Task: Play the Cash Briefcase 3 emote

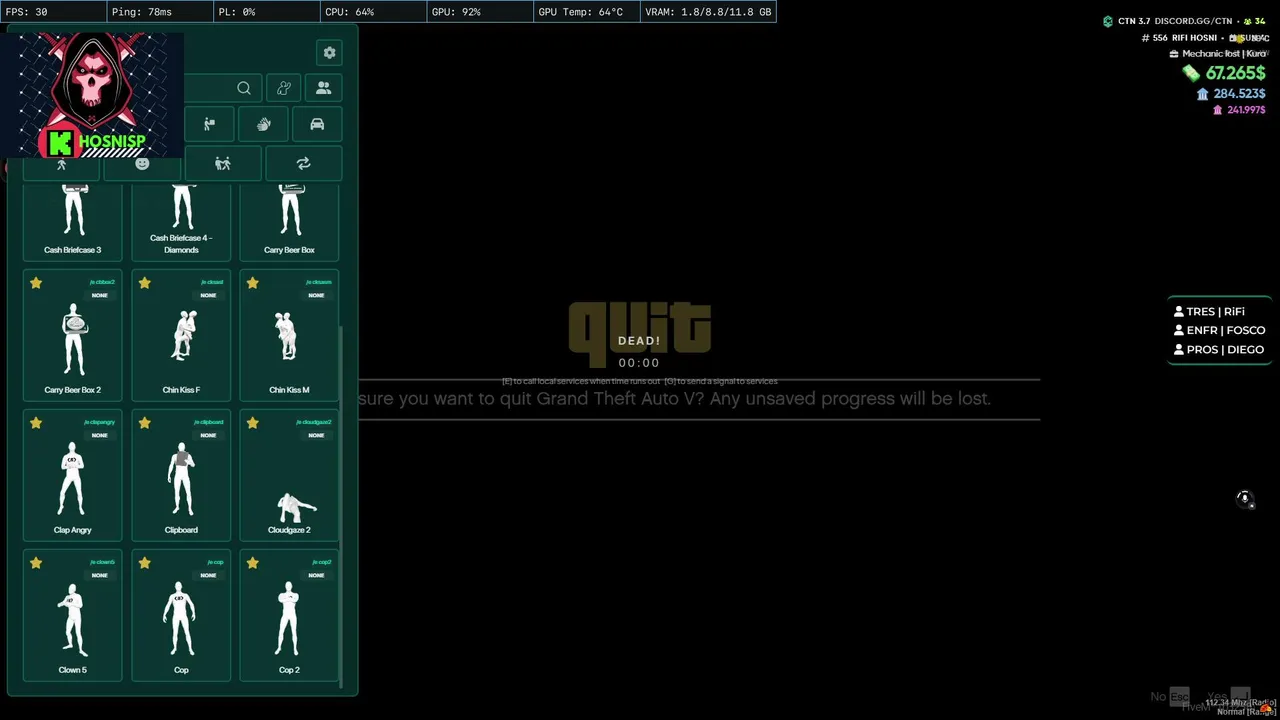Action: click(x=73, y=222)
